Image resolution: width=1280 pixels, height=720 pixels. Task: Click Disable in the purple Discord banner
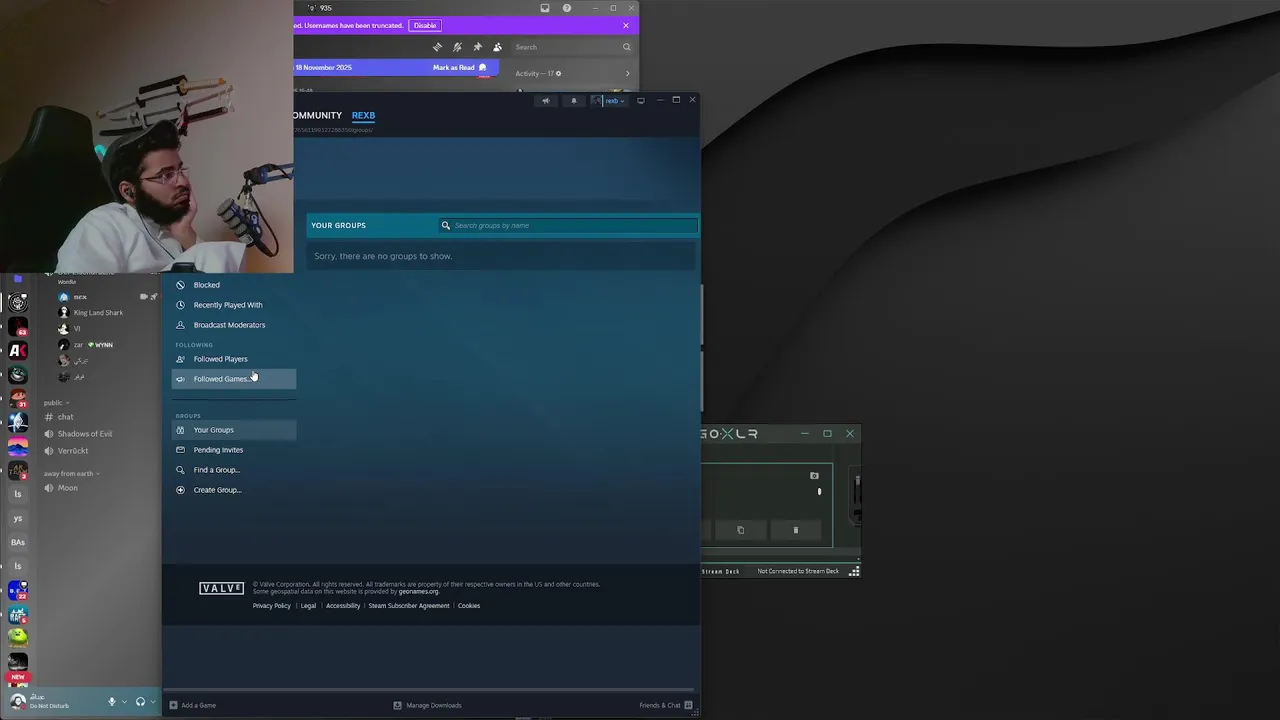click(x=424, y=25)
